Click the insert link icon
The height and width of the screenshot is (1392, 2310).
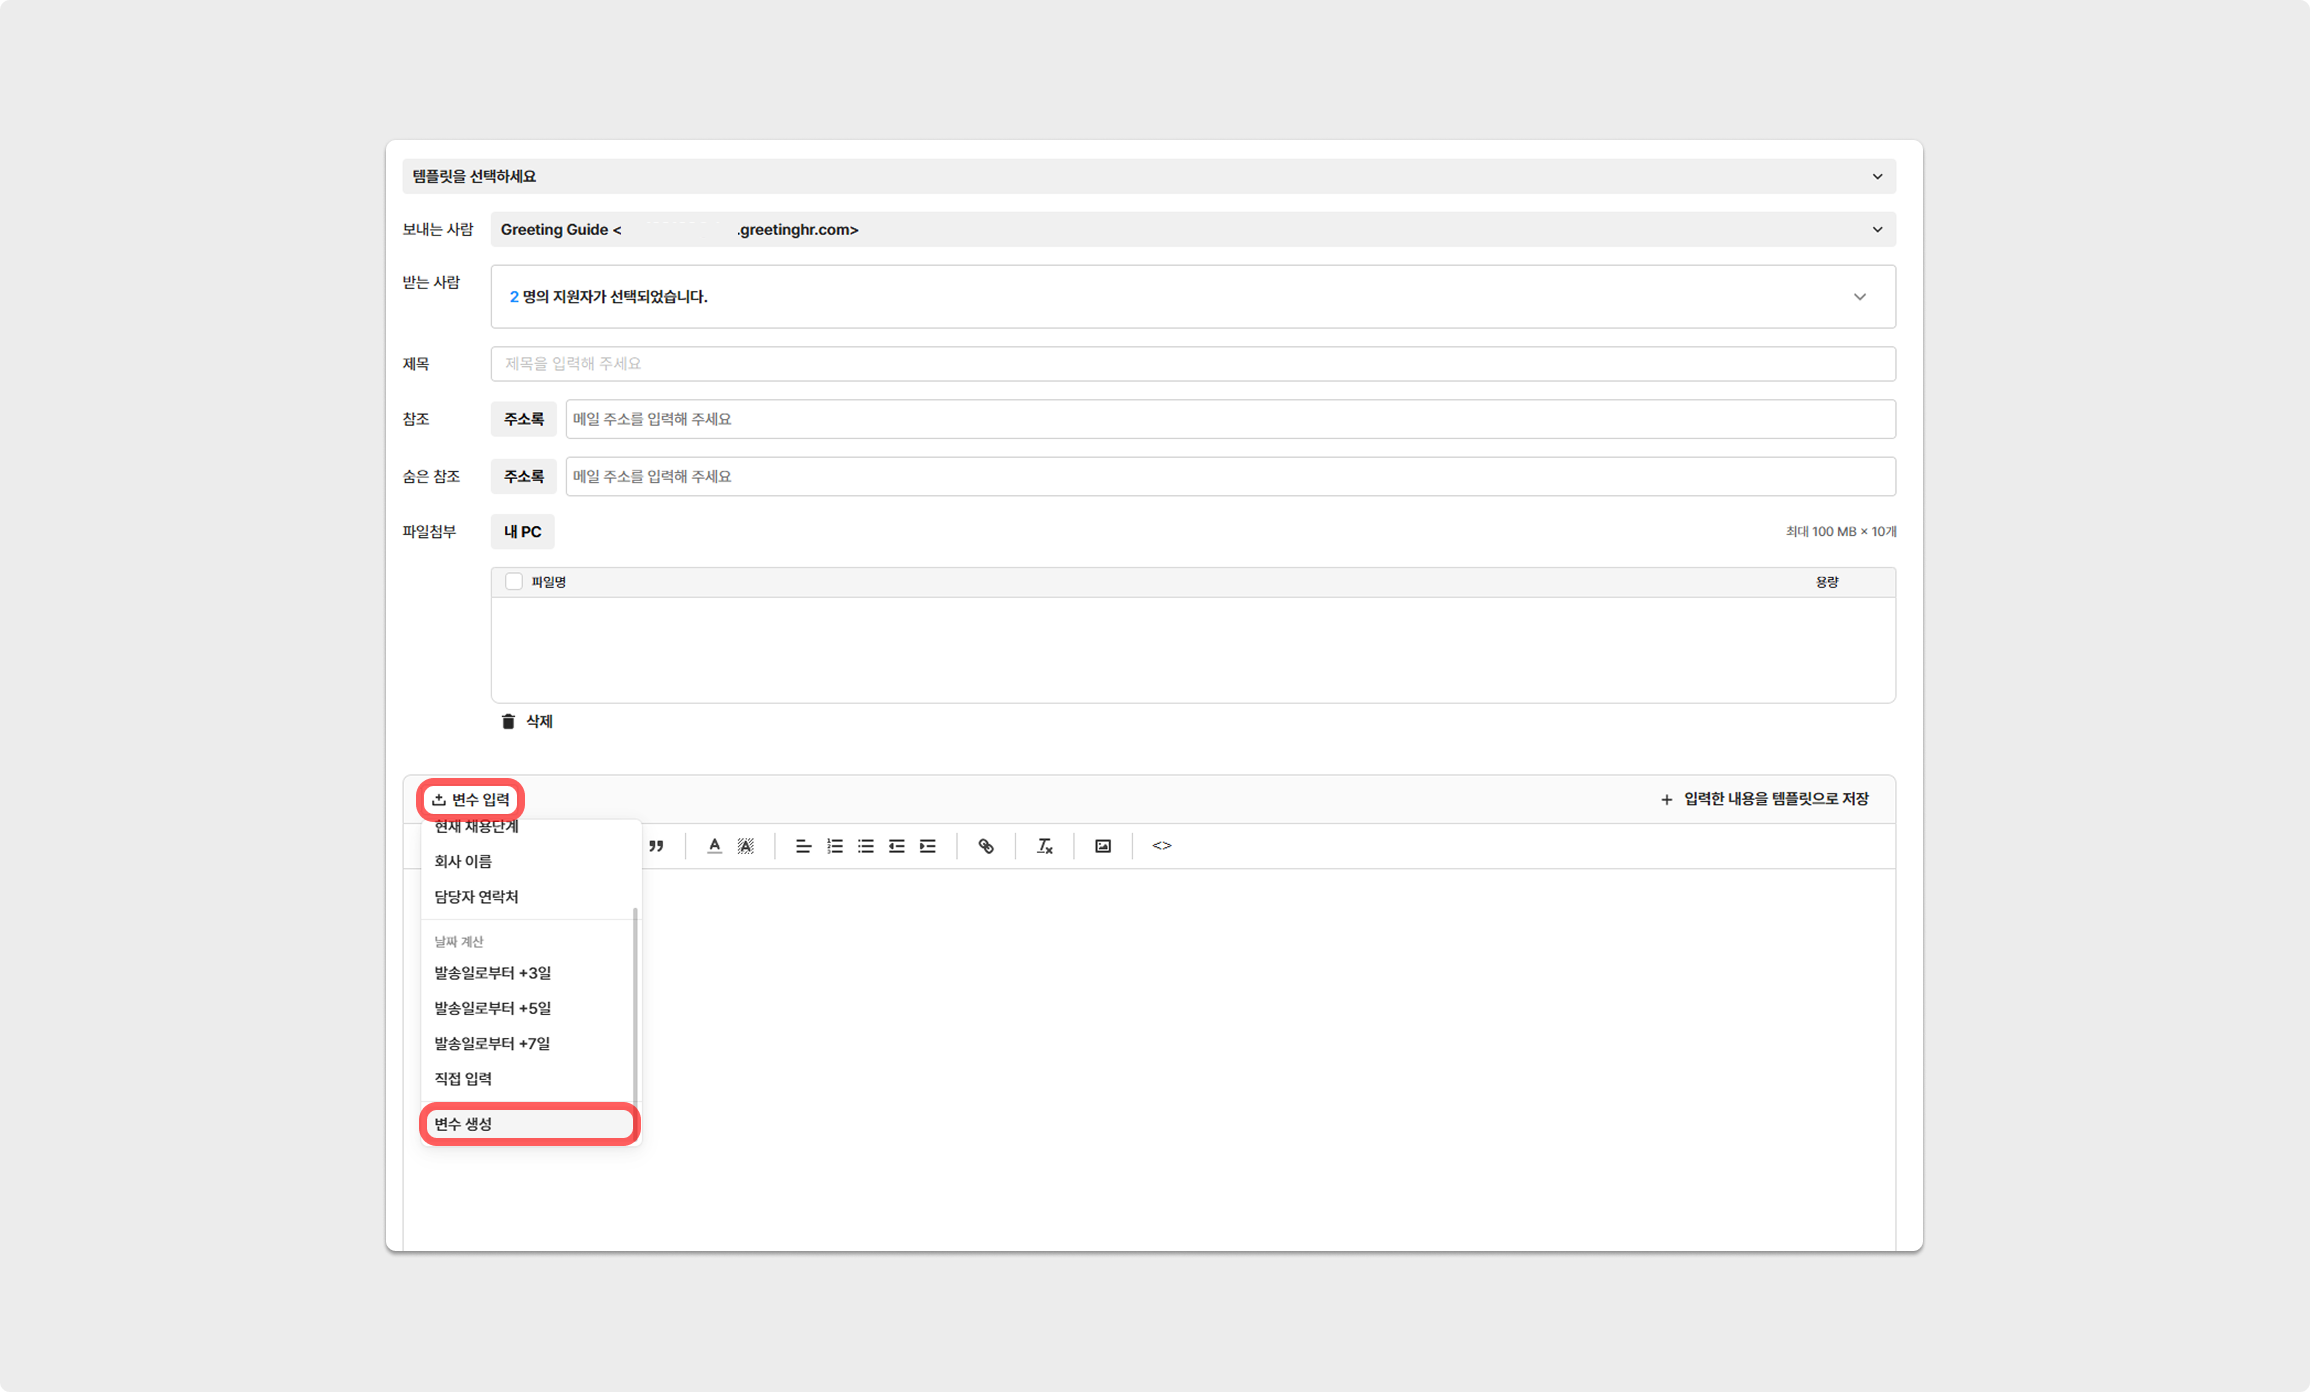click(x=986, y=846)
